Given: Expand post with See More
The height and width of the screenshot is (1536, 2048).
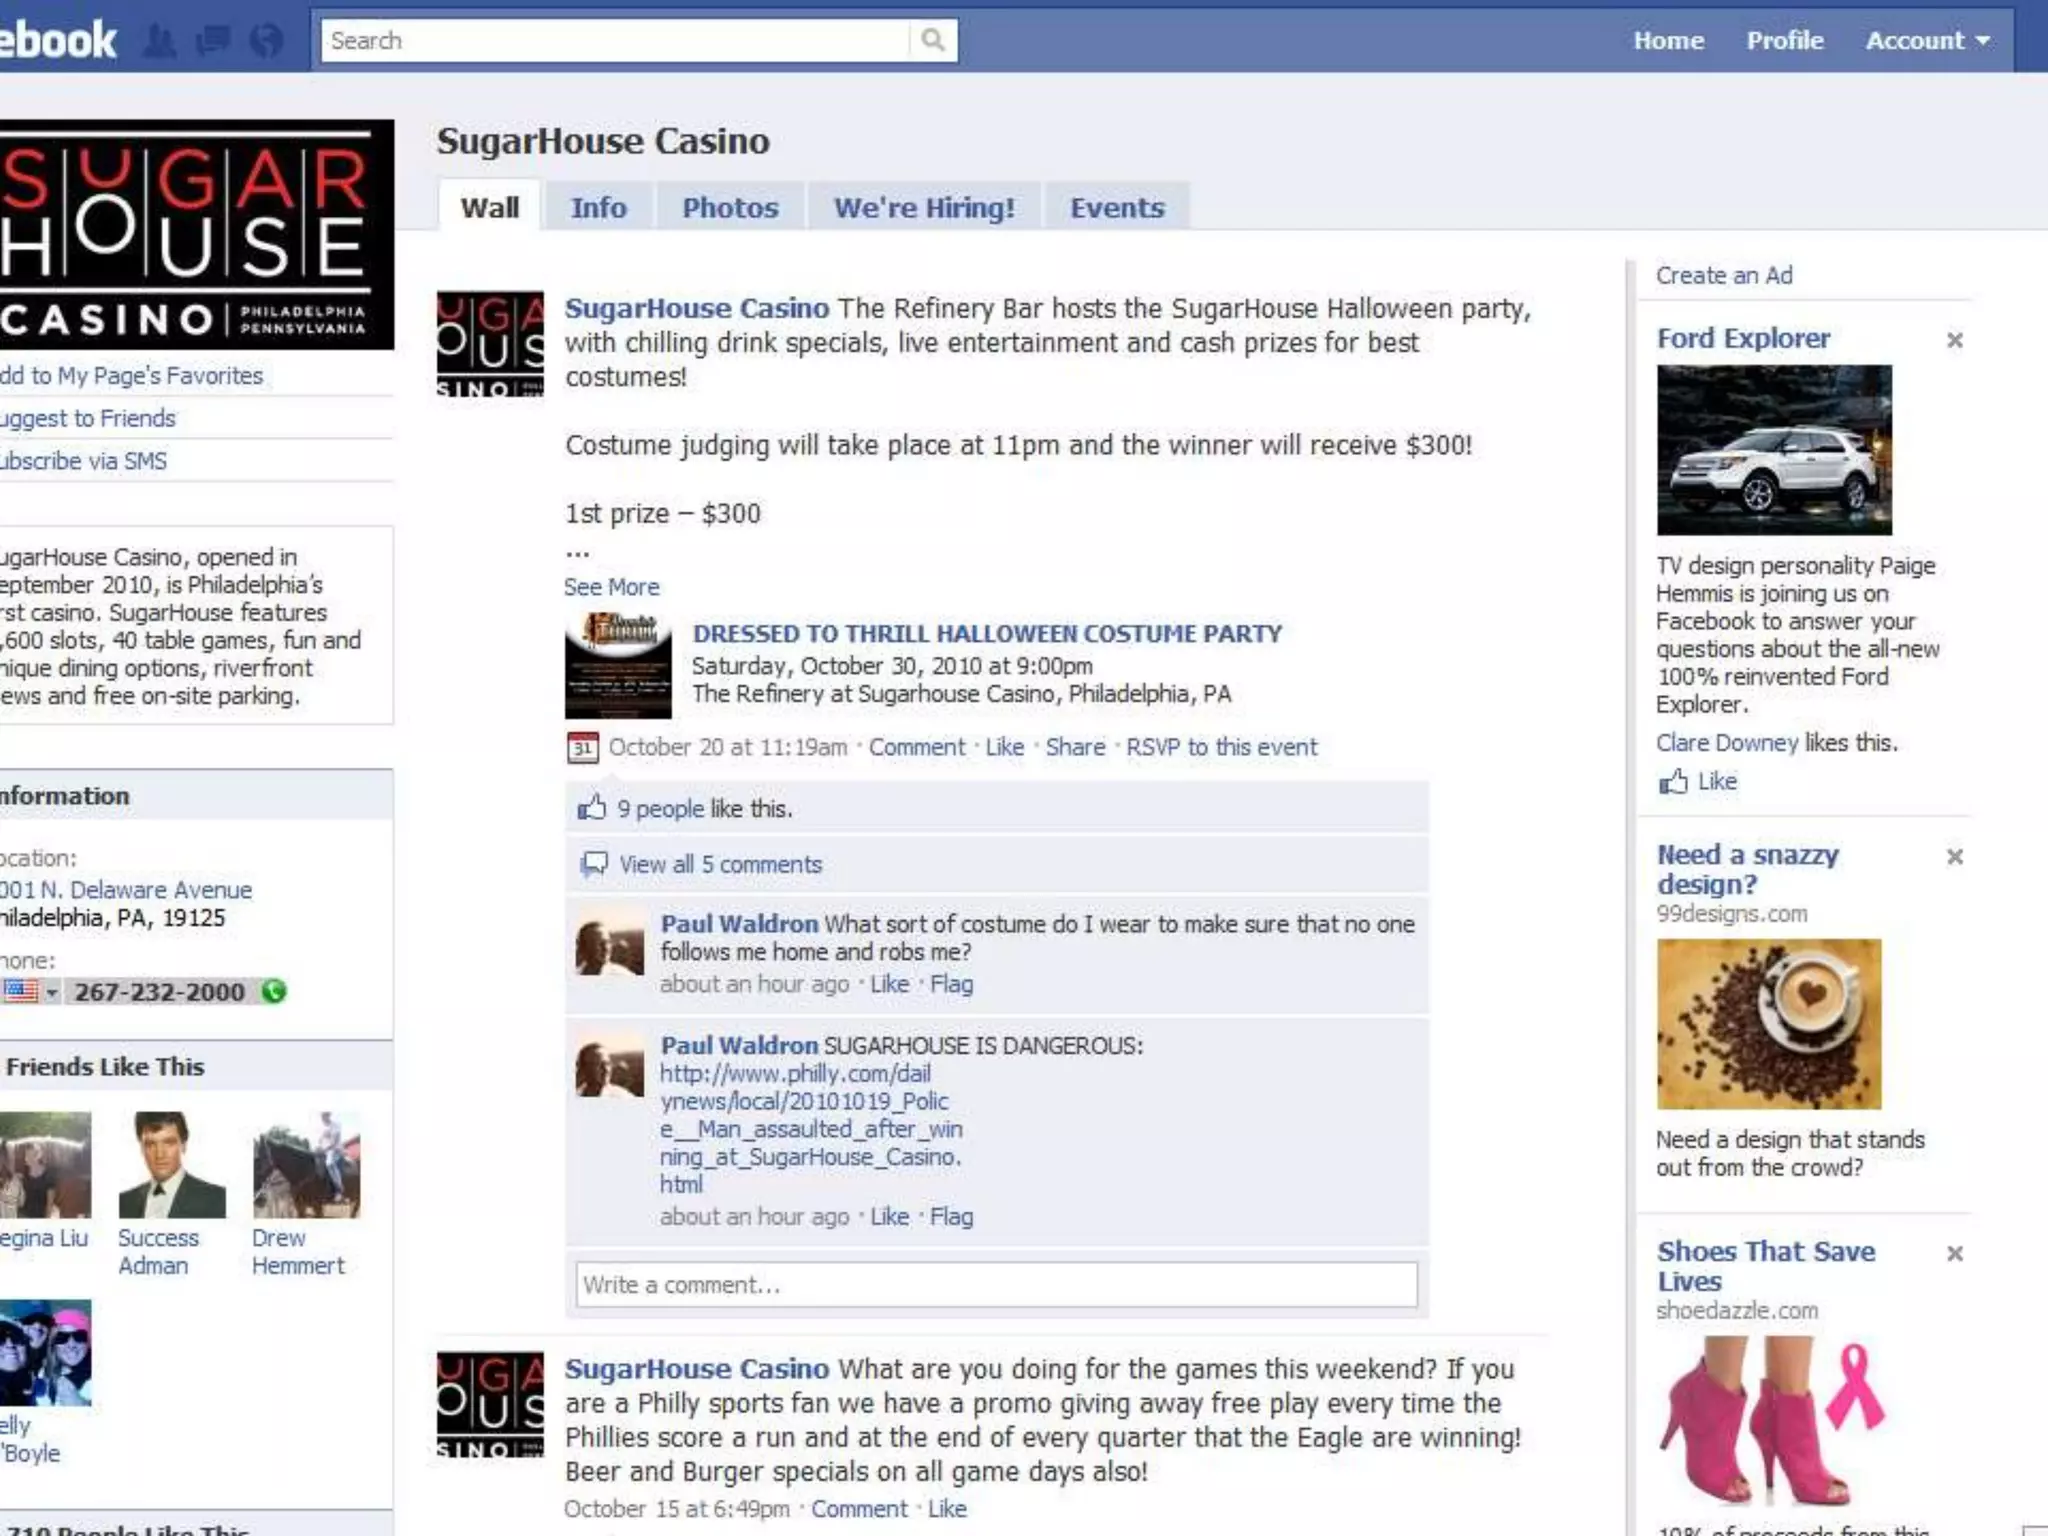Looking at the screenshot, I should tap(611, 587).
